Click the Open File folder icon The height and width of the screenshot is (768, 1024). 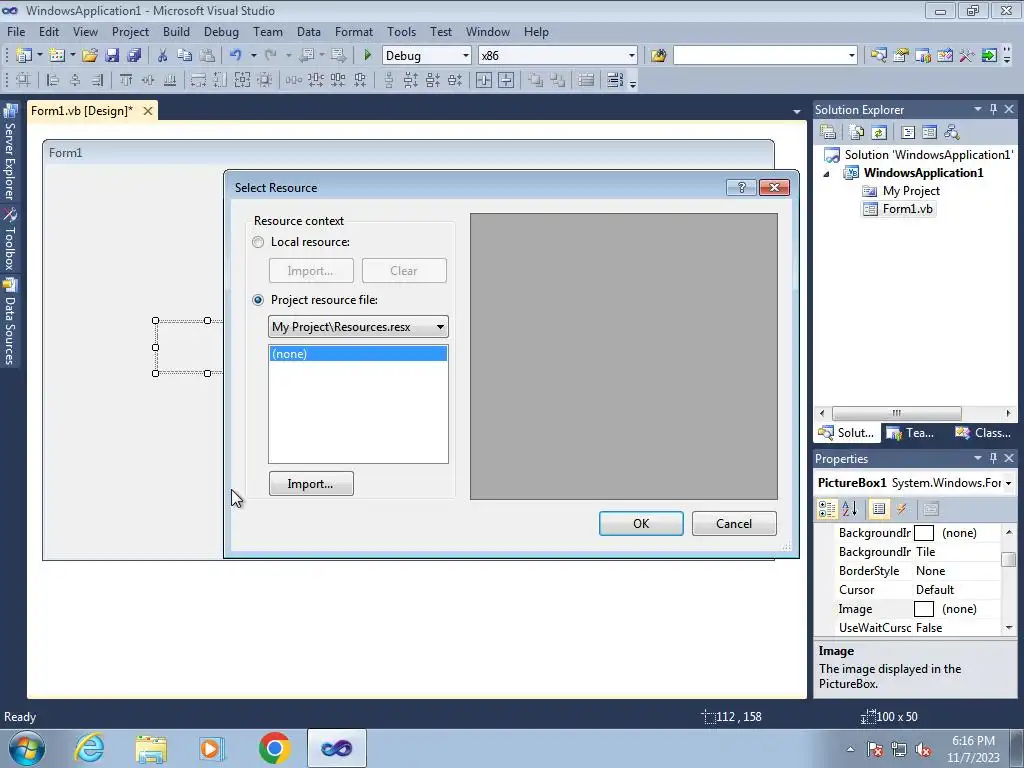(x=89, y=56)
